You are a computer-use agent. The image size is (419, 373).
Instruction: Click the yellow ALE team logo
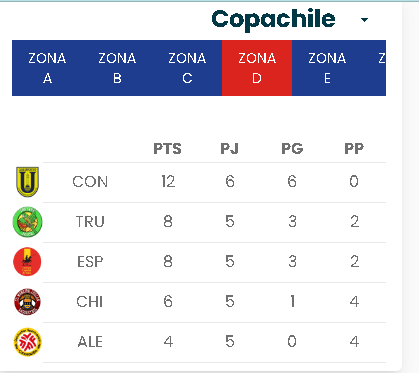point(28,342)
